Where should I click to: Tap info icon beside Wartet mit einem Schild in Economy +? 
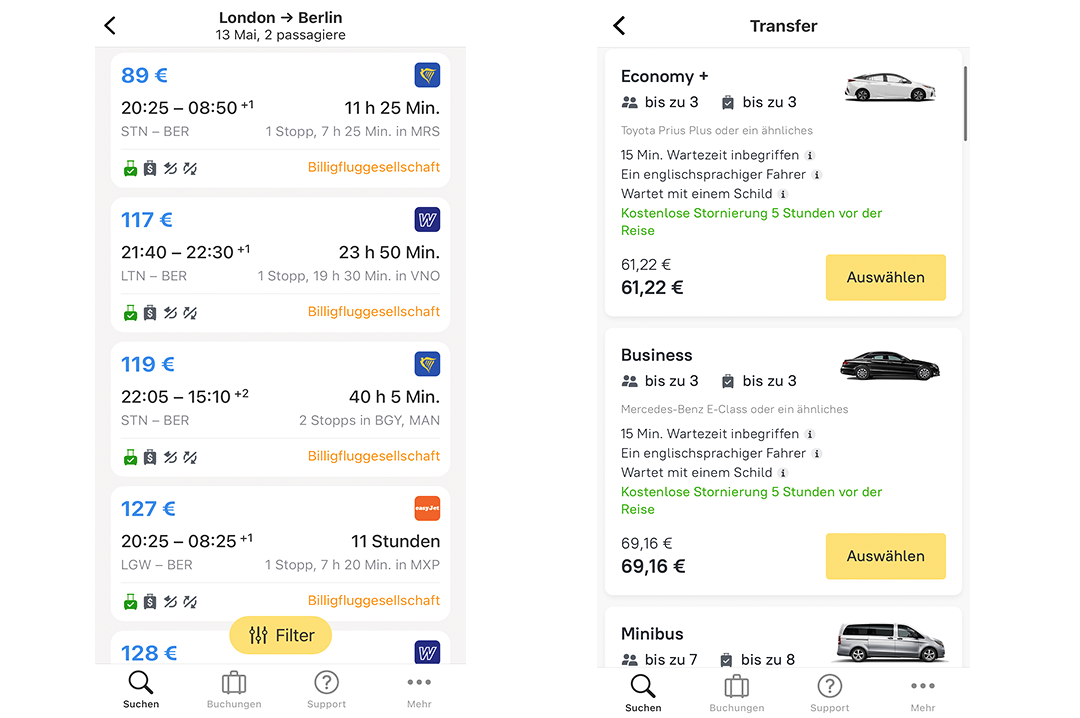click(x=783, y=194)
